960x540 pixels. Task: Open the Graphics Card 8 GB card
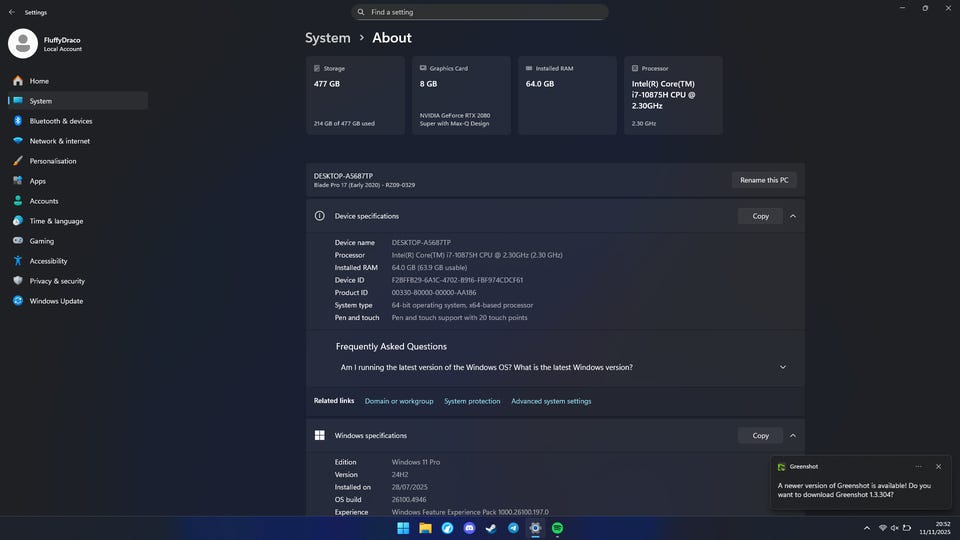(462, 96)
